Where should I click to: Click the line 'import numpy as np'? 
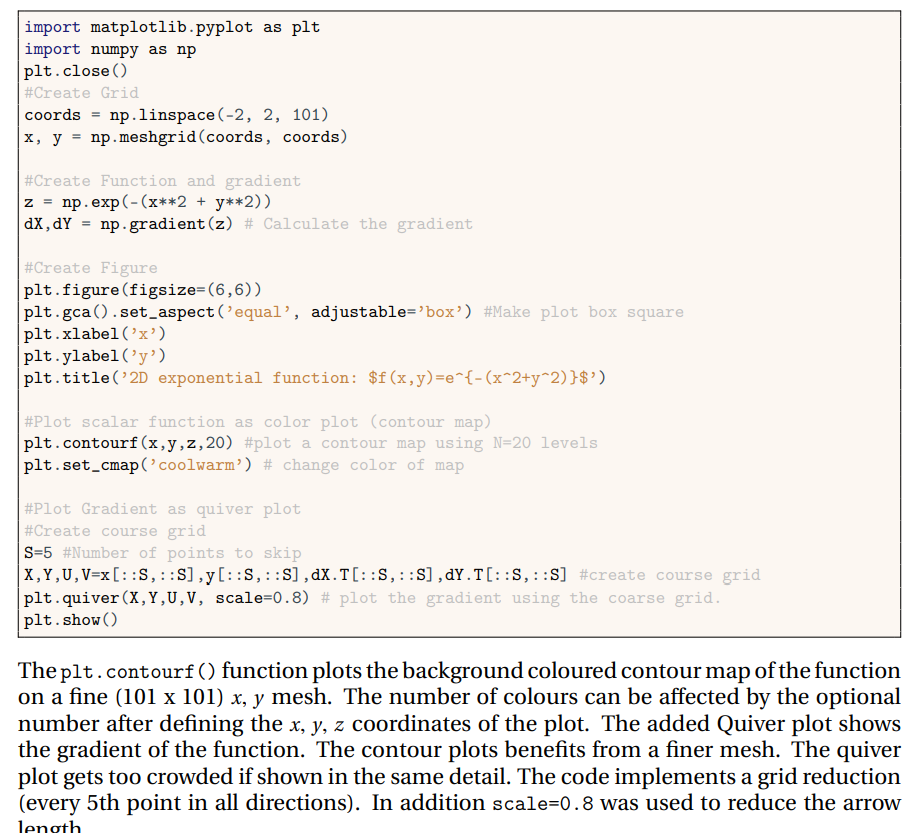tap(110, 49)
